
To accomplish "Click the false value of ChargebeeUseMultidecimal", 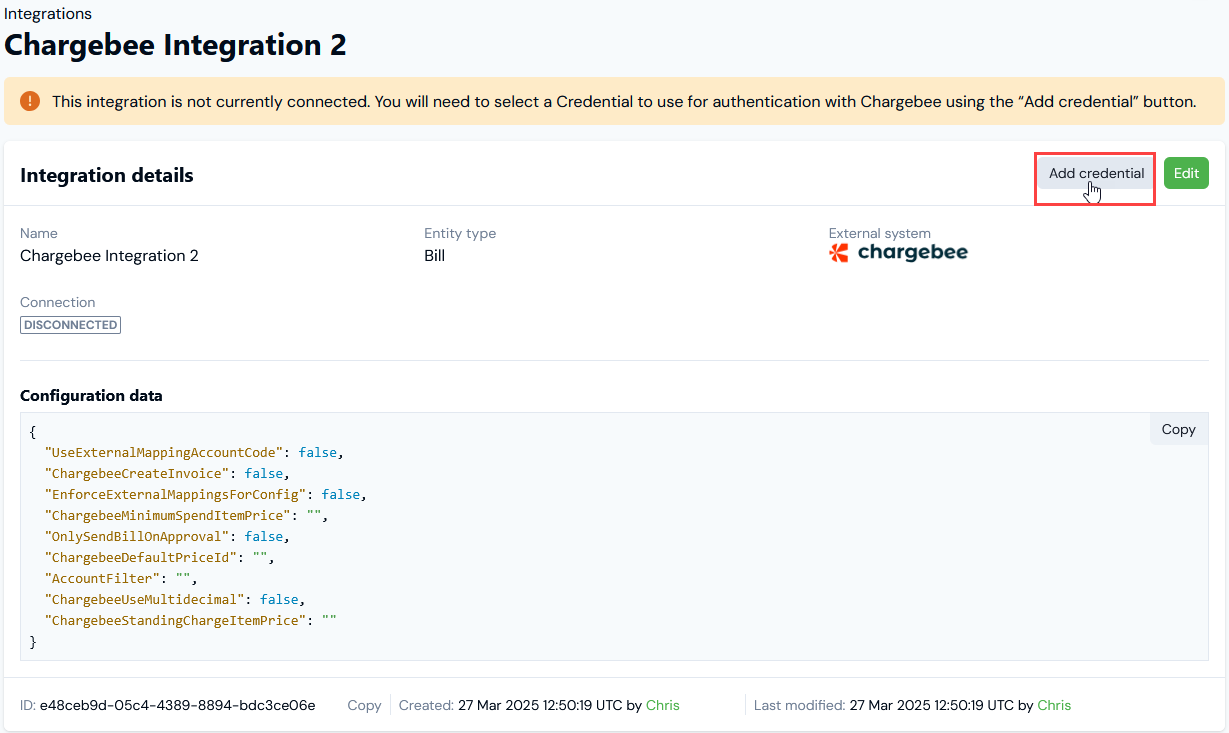I will [279, 599].
